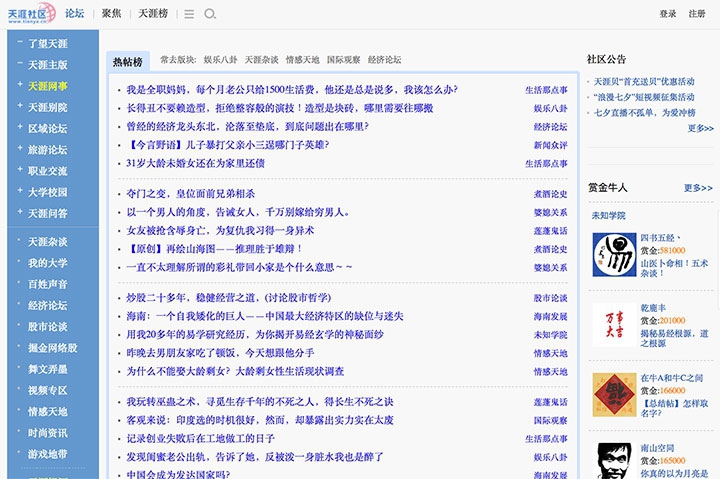Expand the 天涯别院 sidebar section
The height and width of the screenshot is (479, 720).
19,107
